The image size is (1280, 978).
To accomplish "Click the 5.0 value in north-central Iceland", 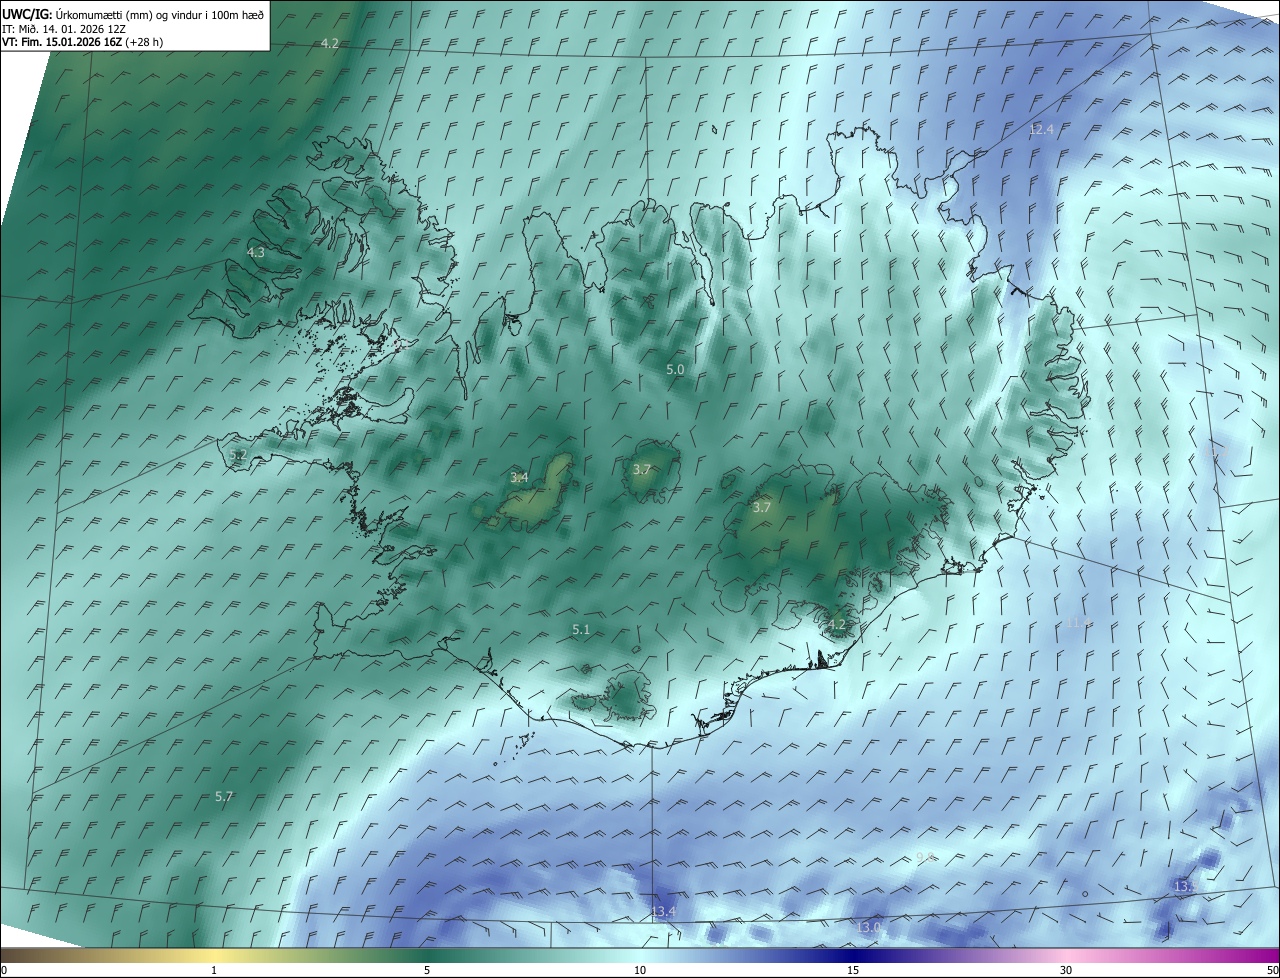I will coord(675,370).
